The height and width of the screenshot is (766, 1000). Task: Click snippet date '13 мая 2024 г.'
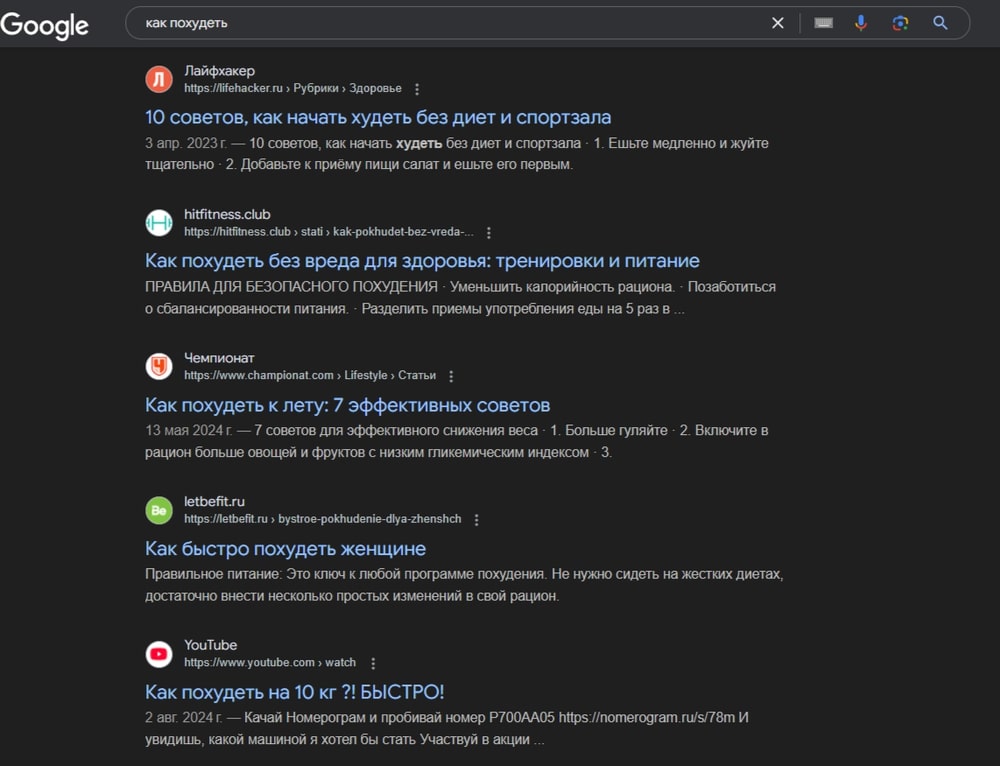click(x=189, y=431)
